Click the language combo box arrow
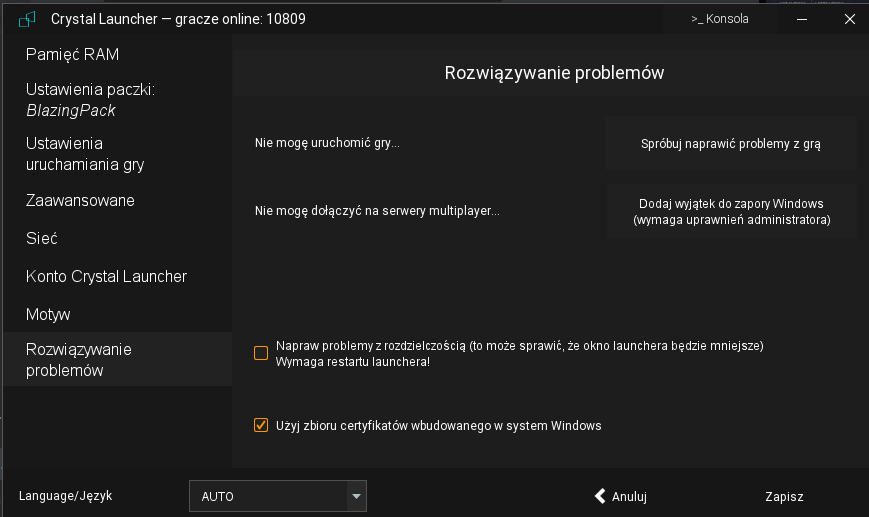This screenshot has width=869, height=517. (x=356, y=496)
